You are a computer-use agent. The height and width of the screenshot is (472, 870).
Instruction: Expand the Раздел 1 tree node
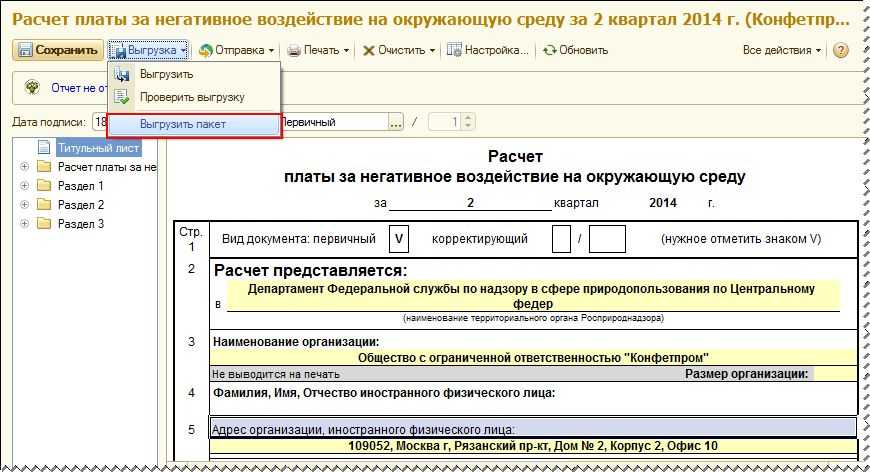click(x=24, y=186)
